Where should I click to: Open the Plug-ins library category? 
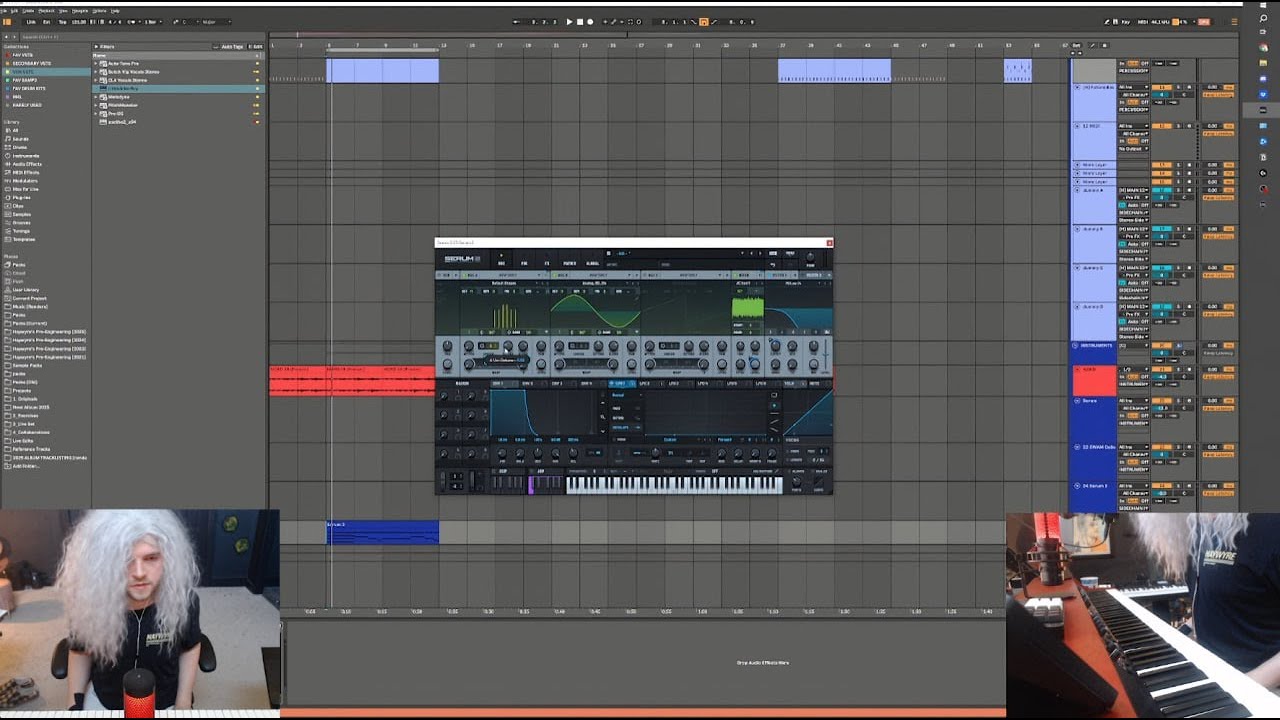pos(20,197)
